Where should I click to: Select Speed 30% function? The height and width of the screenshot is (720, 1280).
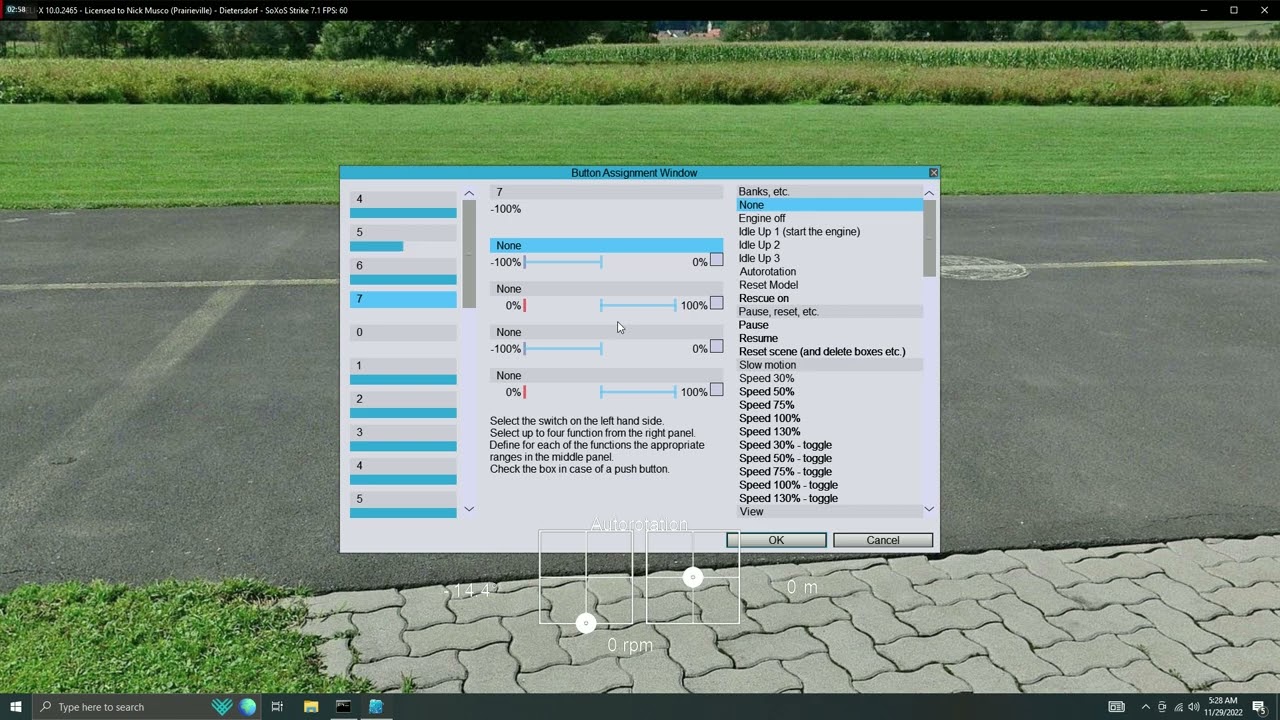766,378
